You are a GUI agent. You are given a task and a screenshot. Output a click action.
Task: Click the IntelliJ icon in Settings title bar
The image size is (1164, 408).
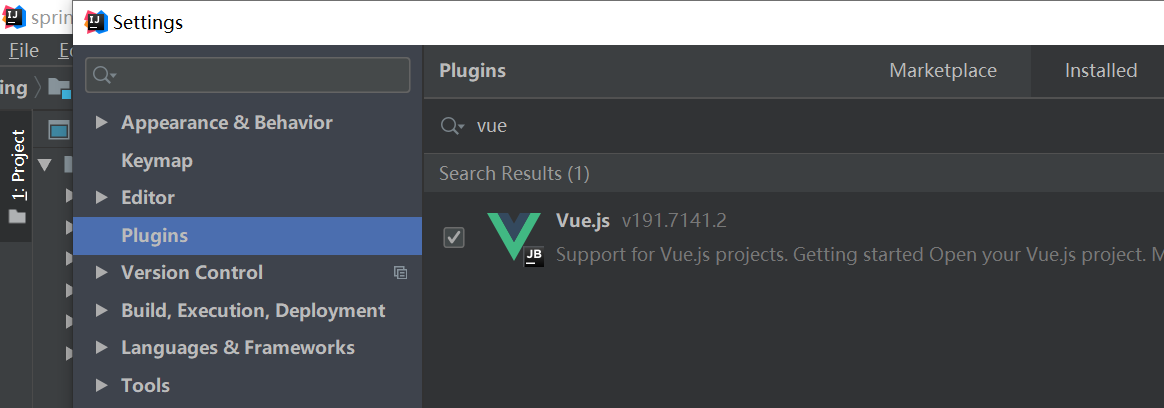[x=96, y=21]
